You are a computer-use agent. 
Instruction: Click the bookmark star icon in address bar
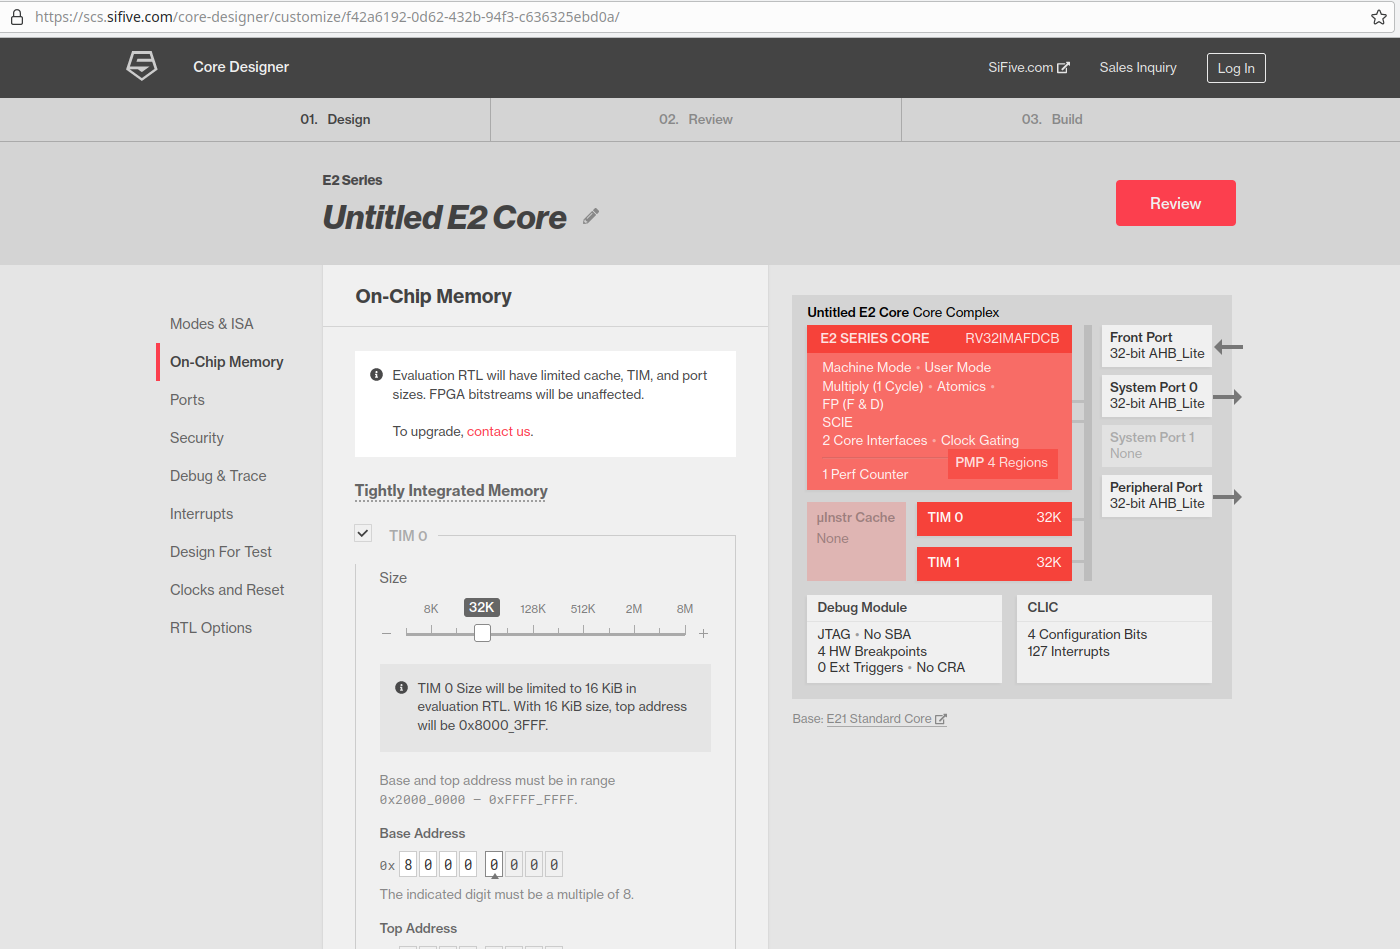tap(1379, 17)
